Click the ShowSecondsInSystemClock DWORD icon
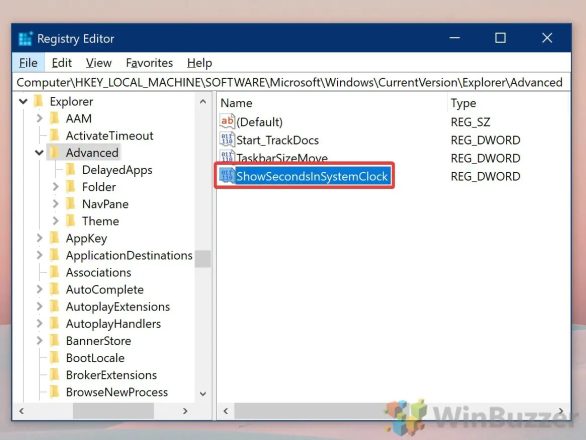Screen dimensions: 586x440 227,176
